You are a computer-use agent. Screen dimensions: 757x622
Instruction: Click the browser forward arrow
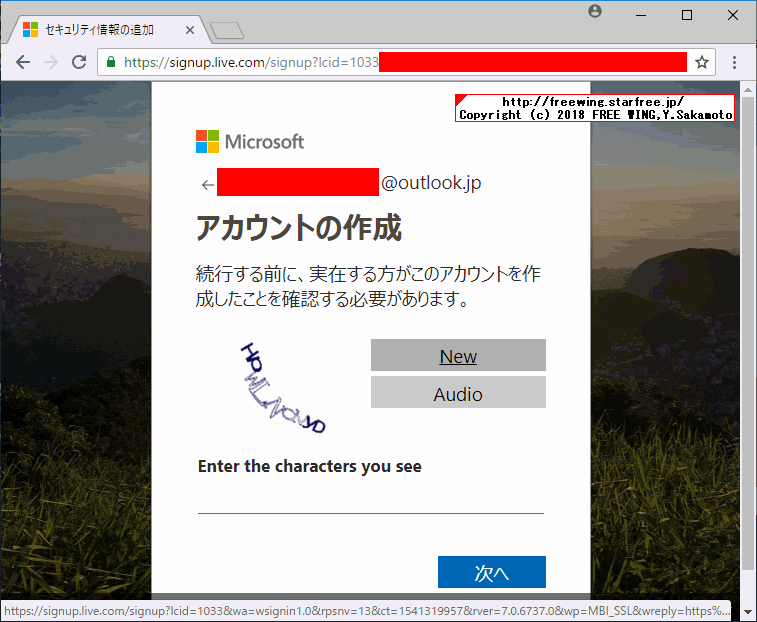tap(51, 62)
